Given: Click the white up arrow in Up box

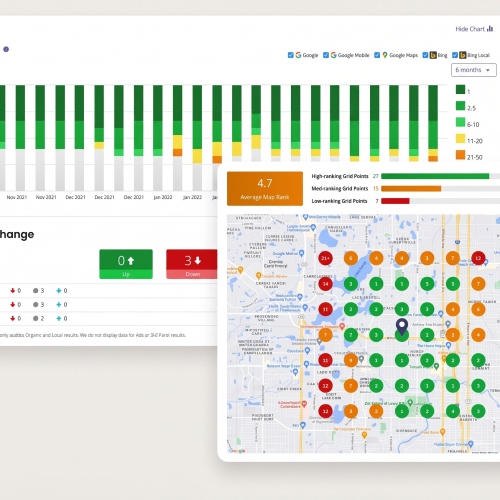Looking at the screenshot, I should (131, 261).
